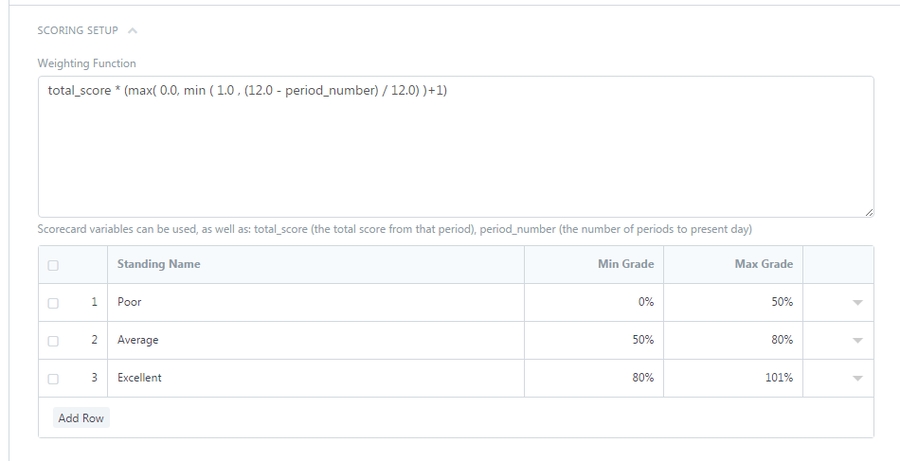Open the dropdown arrow on Average row

coord(857,340)
